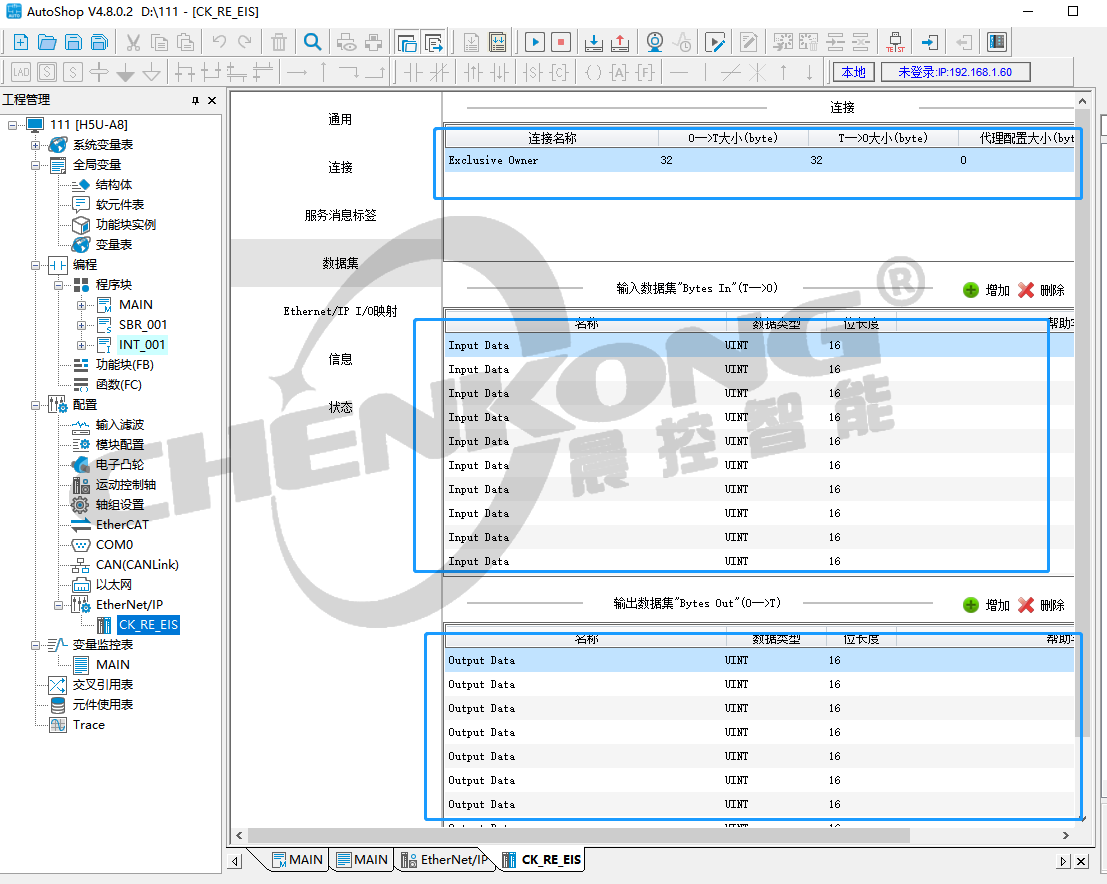The image size is (1107, 884).
Task: Click the compile-all double arrow icon
Action: point(498,42)
